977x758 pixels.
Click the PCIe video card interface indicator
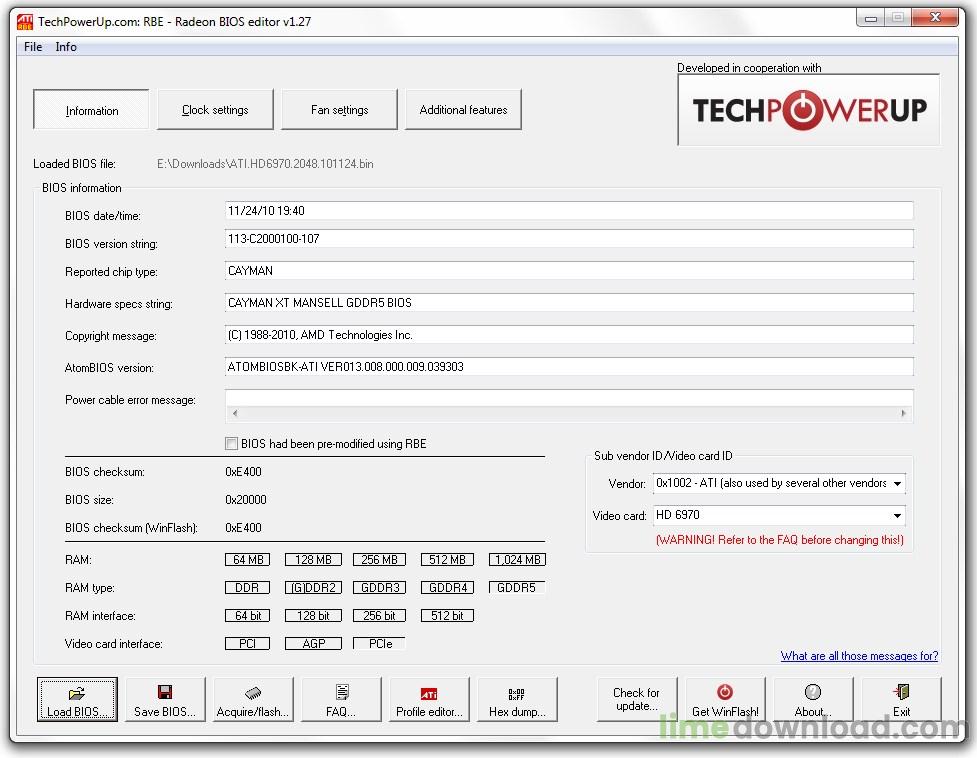(379, 643)
